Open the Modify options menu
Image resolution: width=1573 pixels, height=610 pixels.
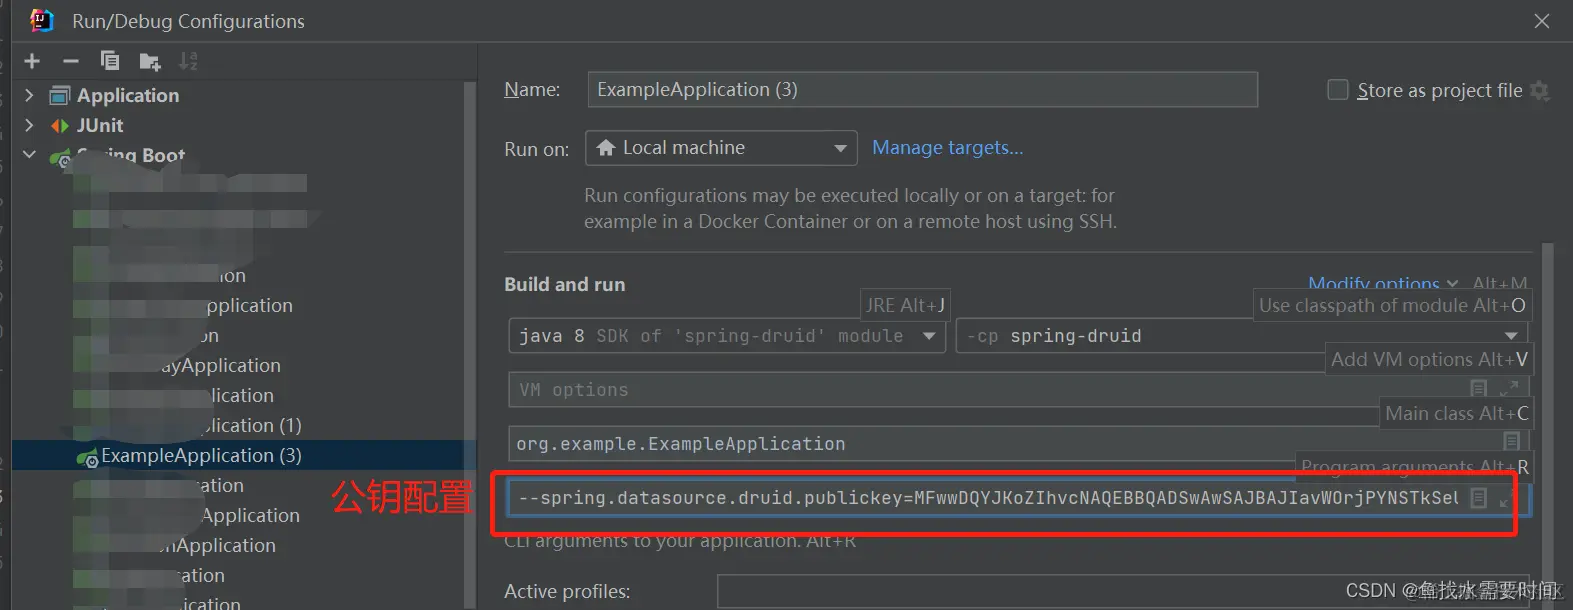click(x=1383, y=284)
